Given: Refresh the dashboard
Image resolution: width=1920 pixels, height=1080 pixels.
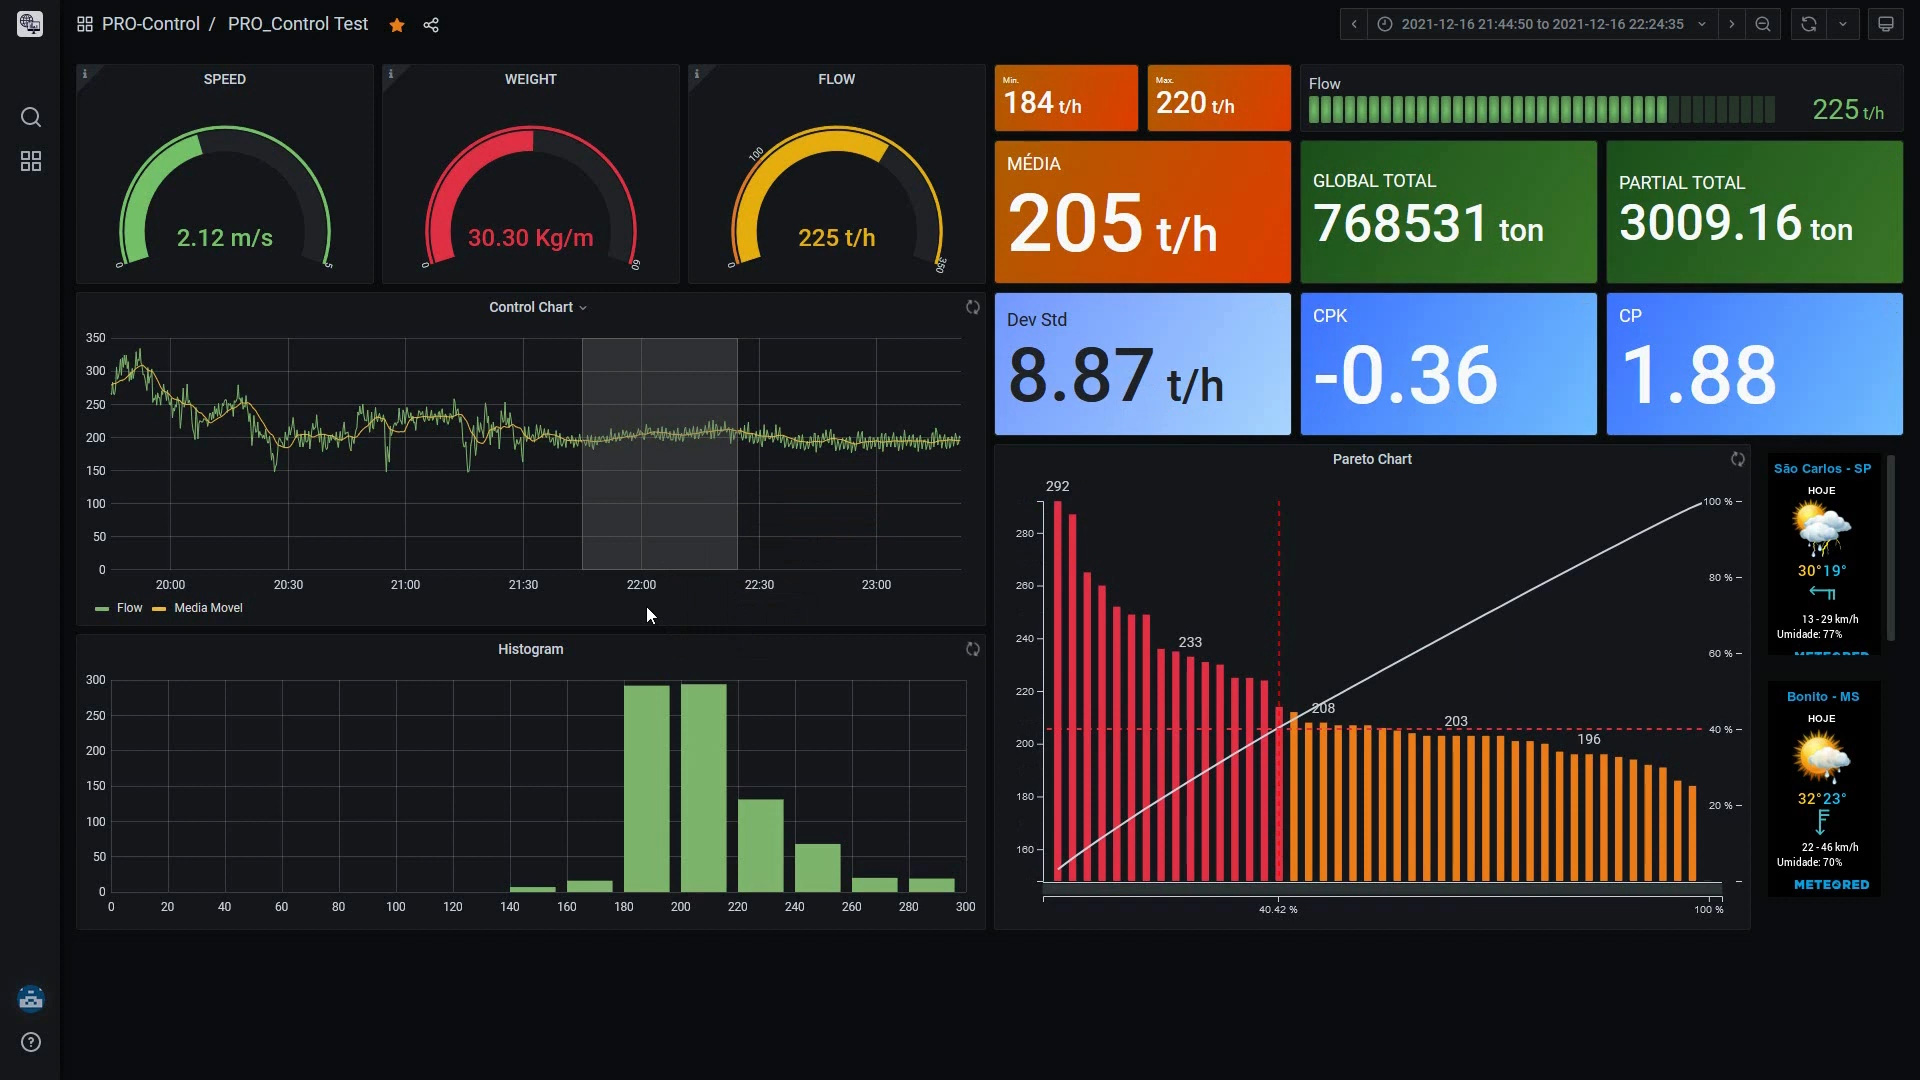Looking at the screenshot, I should (x=1809, y=24).
